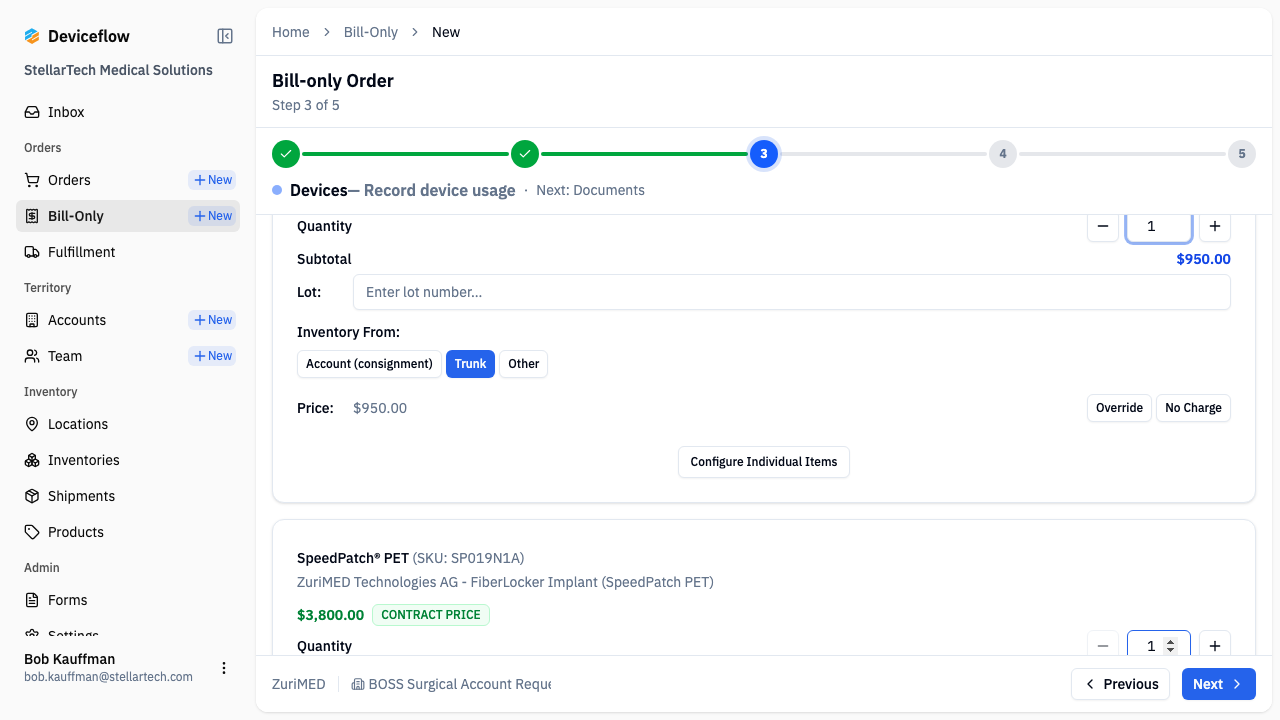Screen dimensions: 1280x720
Task: Open the Locations sidebar item
Action: click(x=128, y=424)
